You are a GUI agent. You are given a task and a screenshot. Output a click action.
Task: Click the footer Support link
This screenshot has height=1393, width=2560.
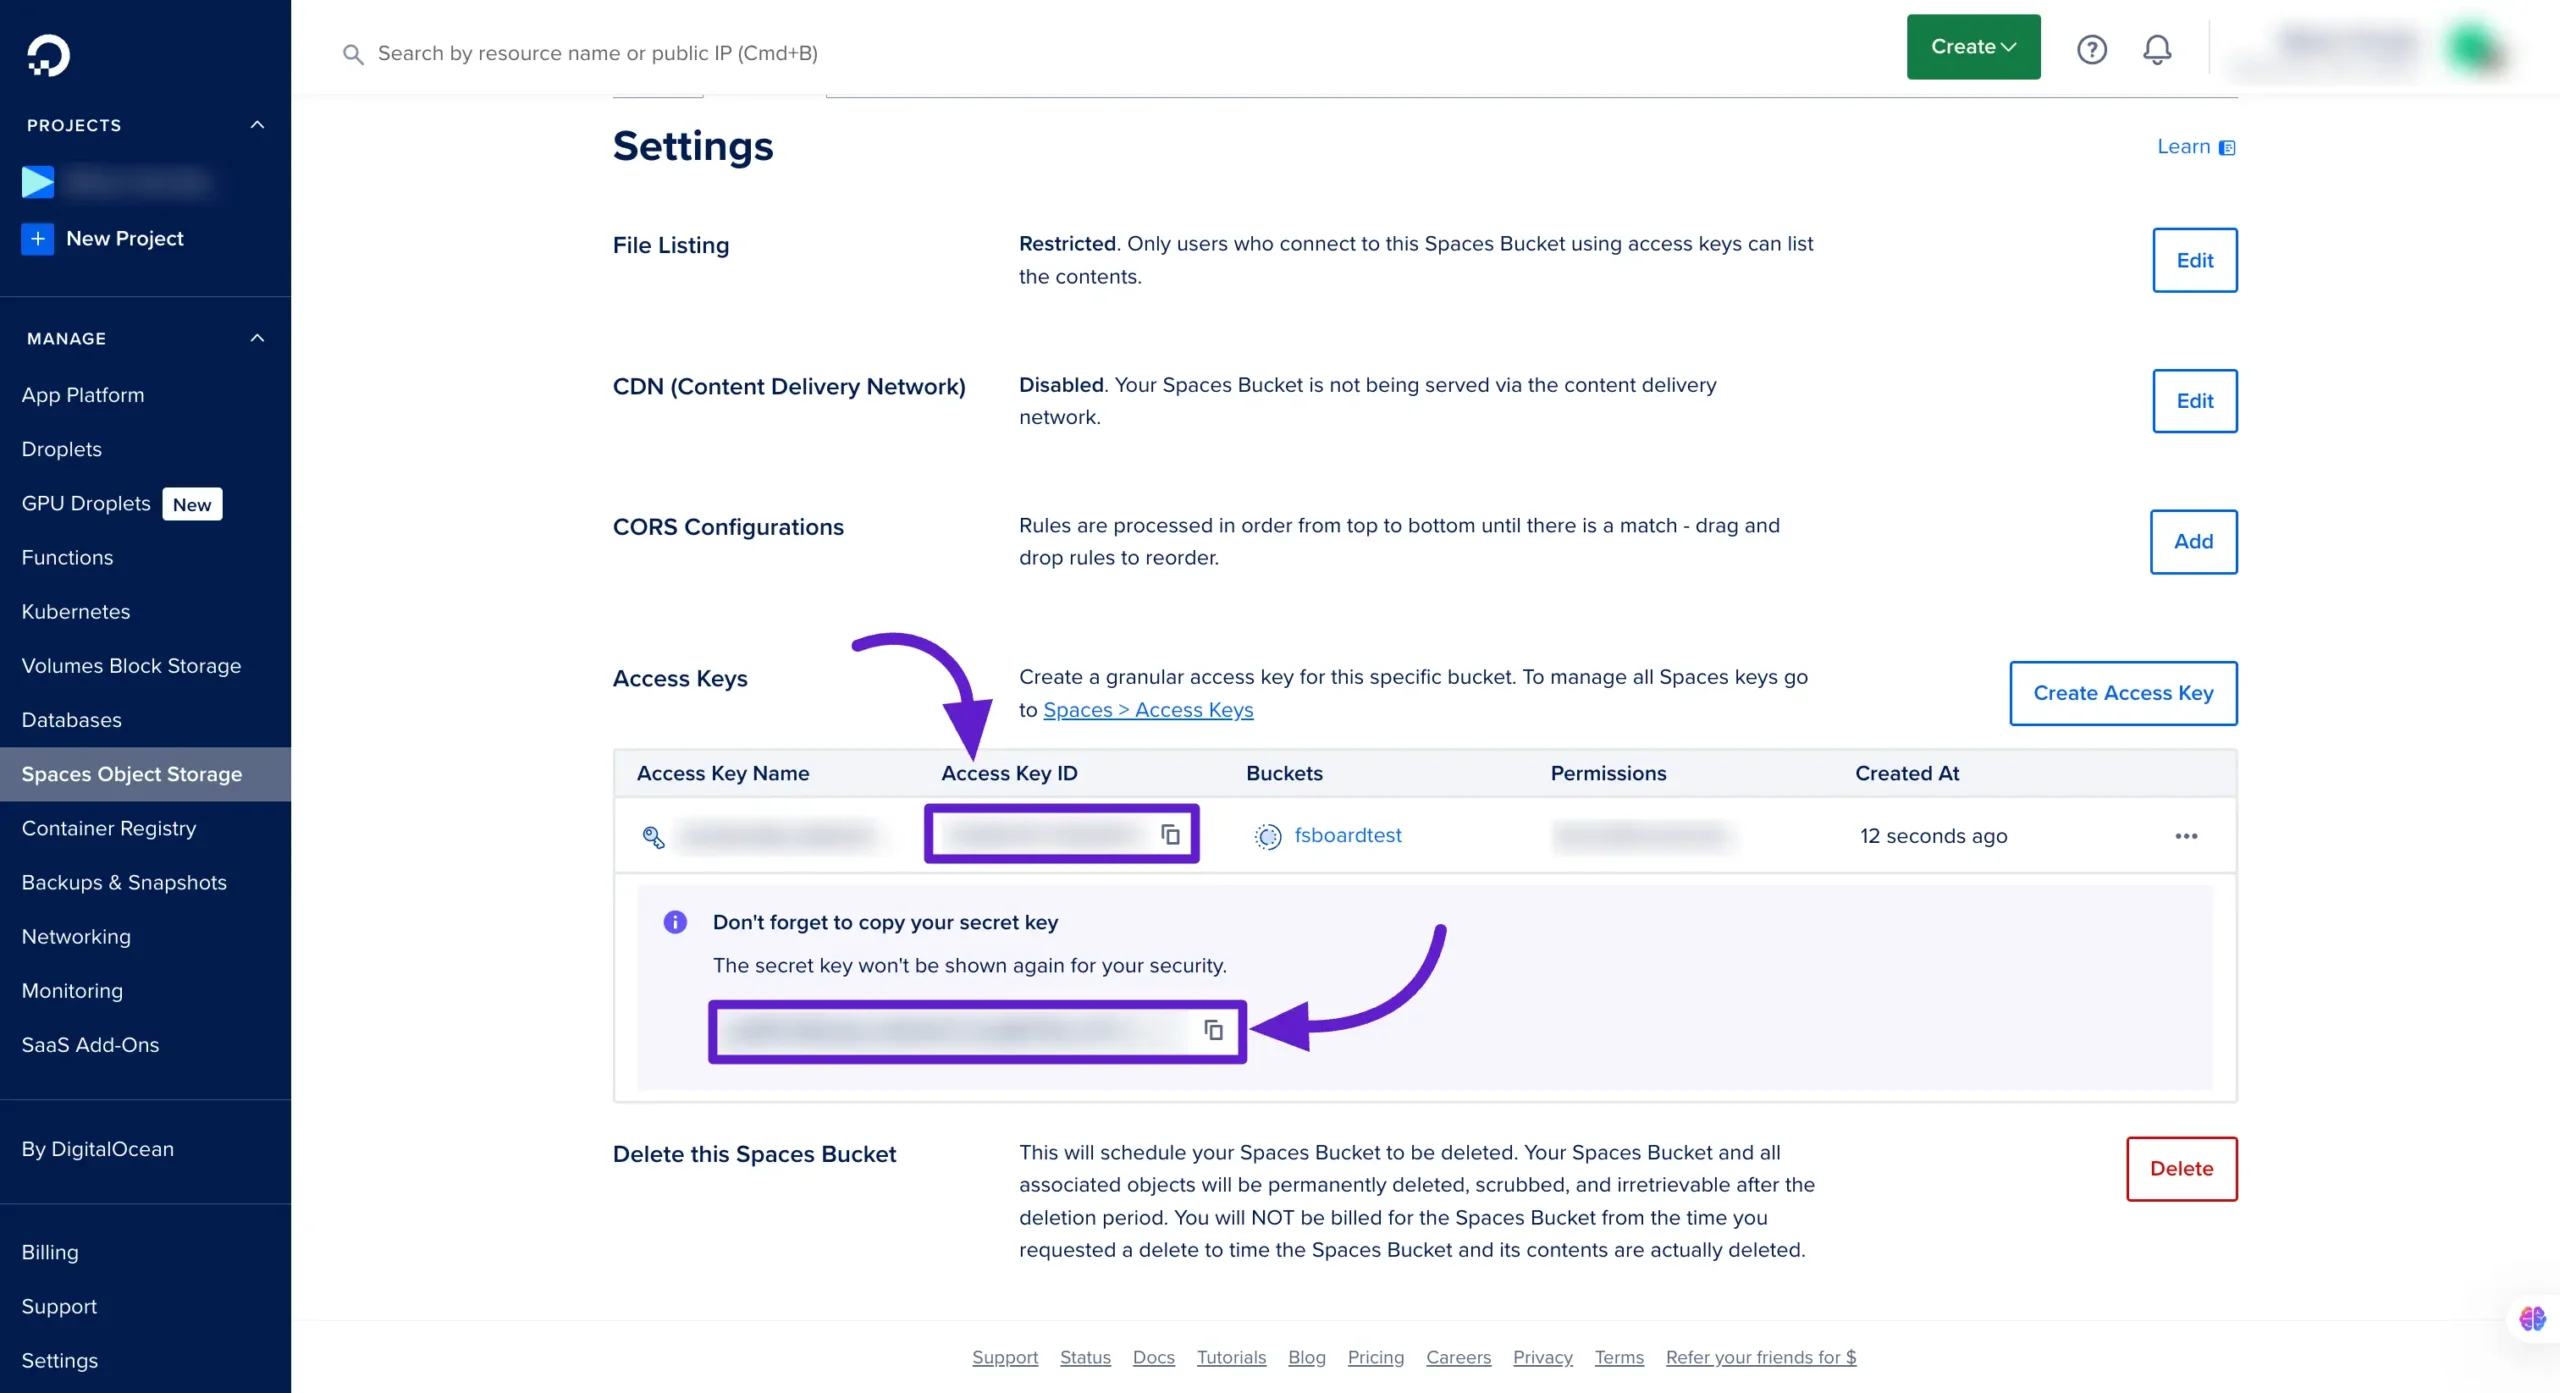1005,1357
